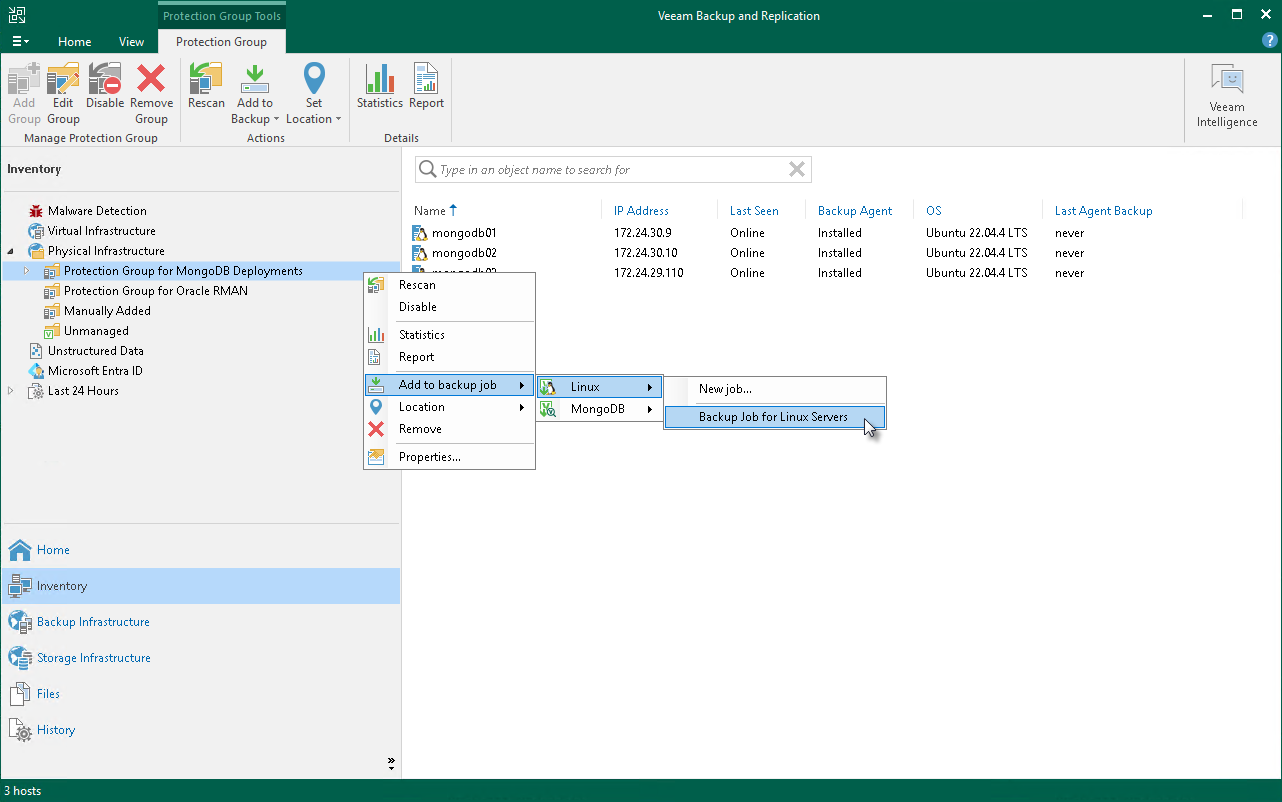Open the Veeam Intelligence assistant
1282x802 pixels.
tap(1226, 97)
